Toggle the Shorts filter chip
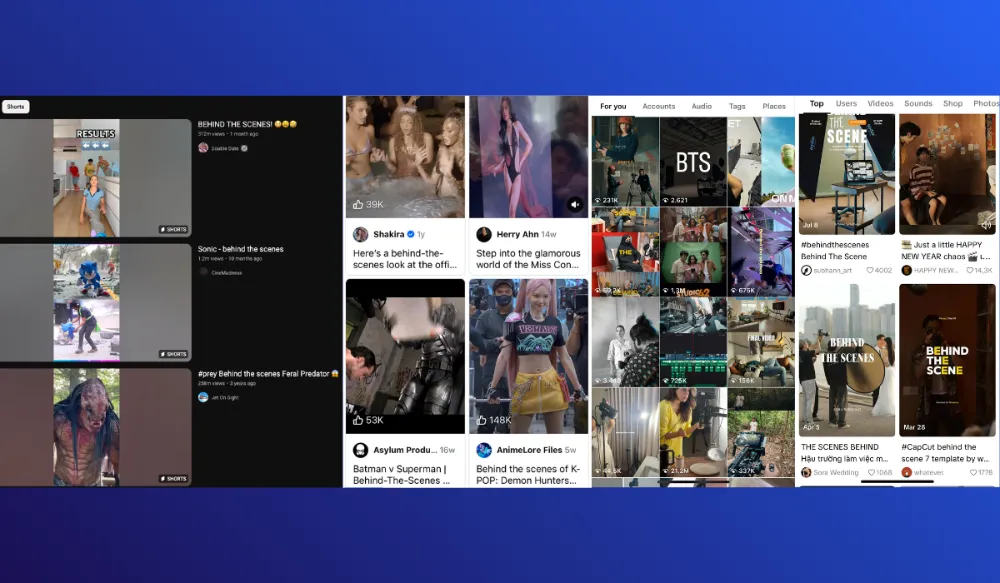1000x583 pixels. click(15, 107)
